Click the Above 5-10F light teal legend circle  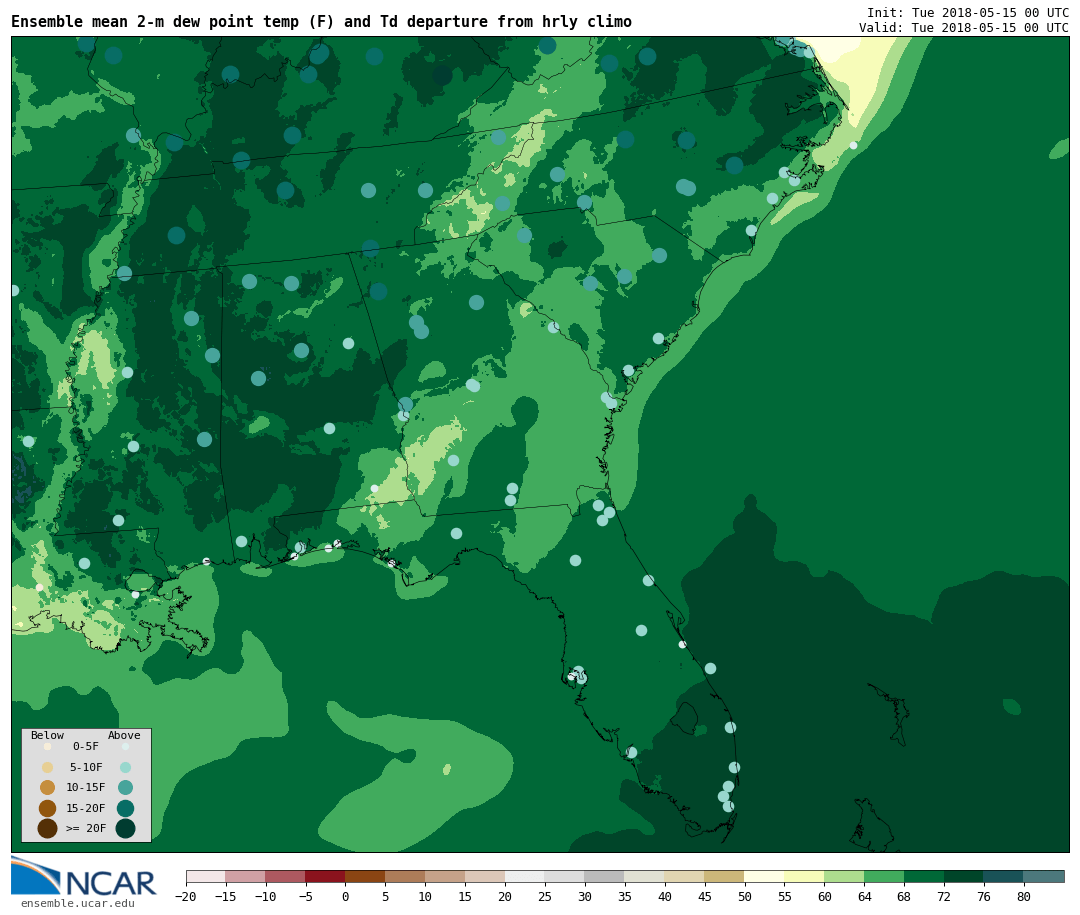point(125,768)
